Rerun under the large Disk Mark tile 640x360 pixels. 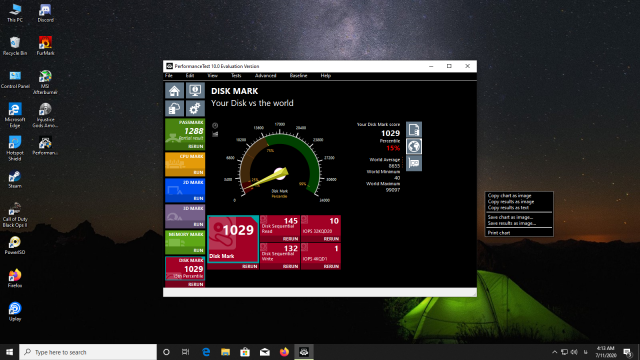[249, 266]
